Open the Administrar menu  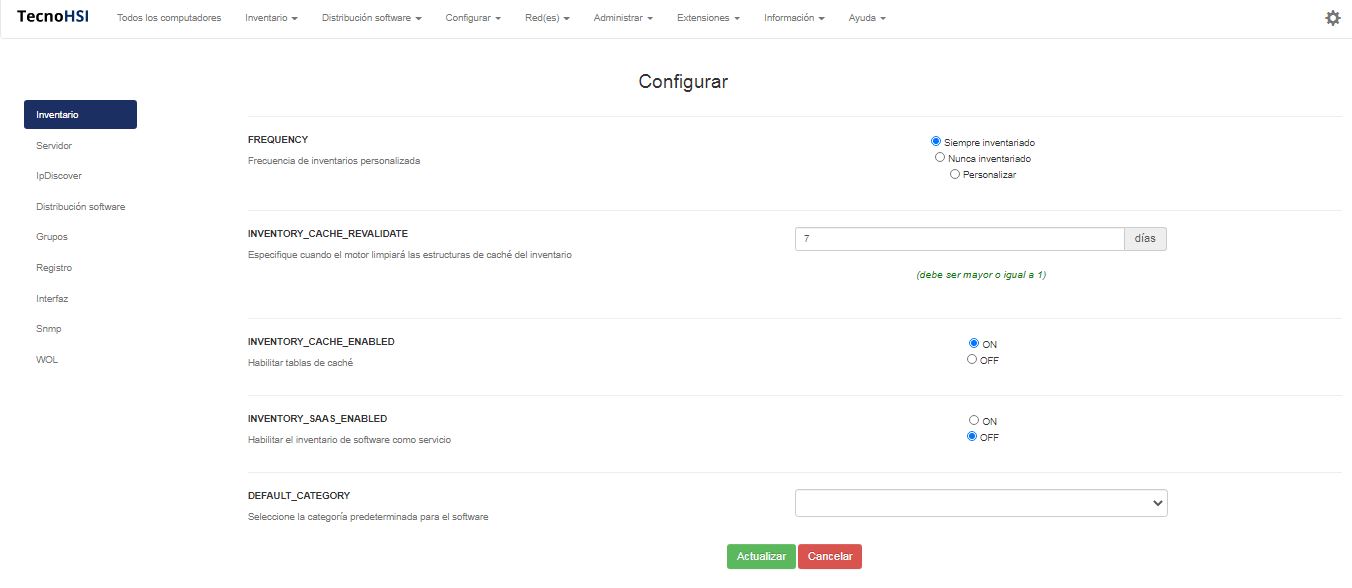pyautogui.click(x=623, y=18)
